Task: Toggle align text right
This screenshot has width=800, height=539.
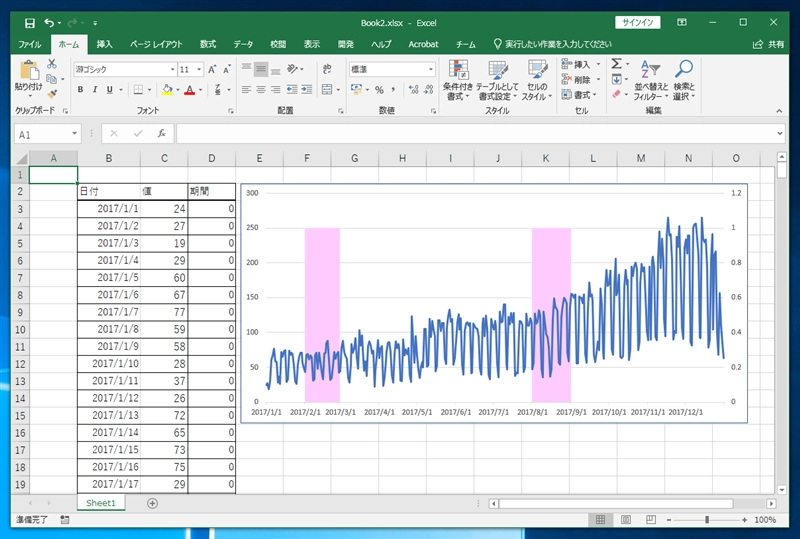Action: coord(276,90)
